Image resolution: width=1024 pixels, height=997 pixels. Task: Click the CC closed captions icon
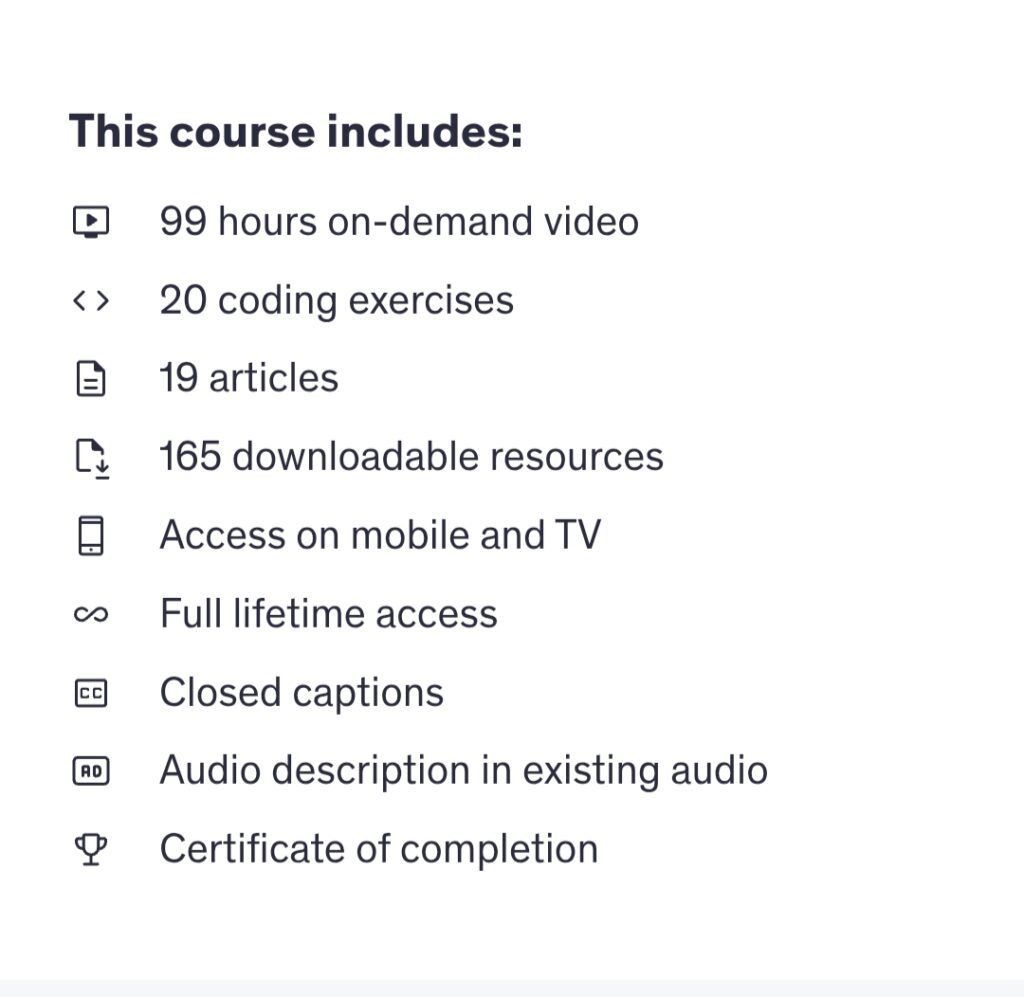pyautogui.click(x=91, y=693)
